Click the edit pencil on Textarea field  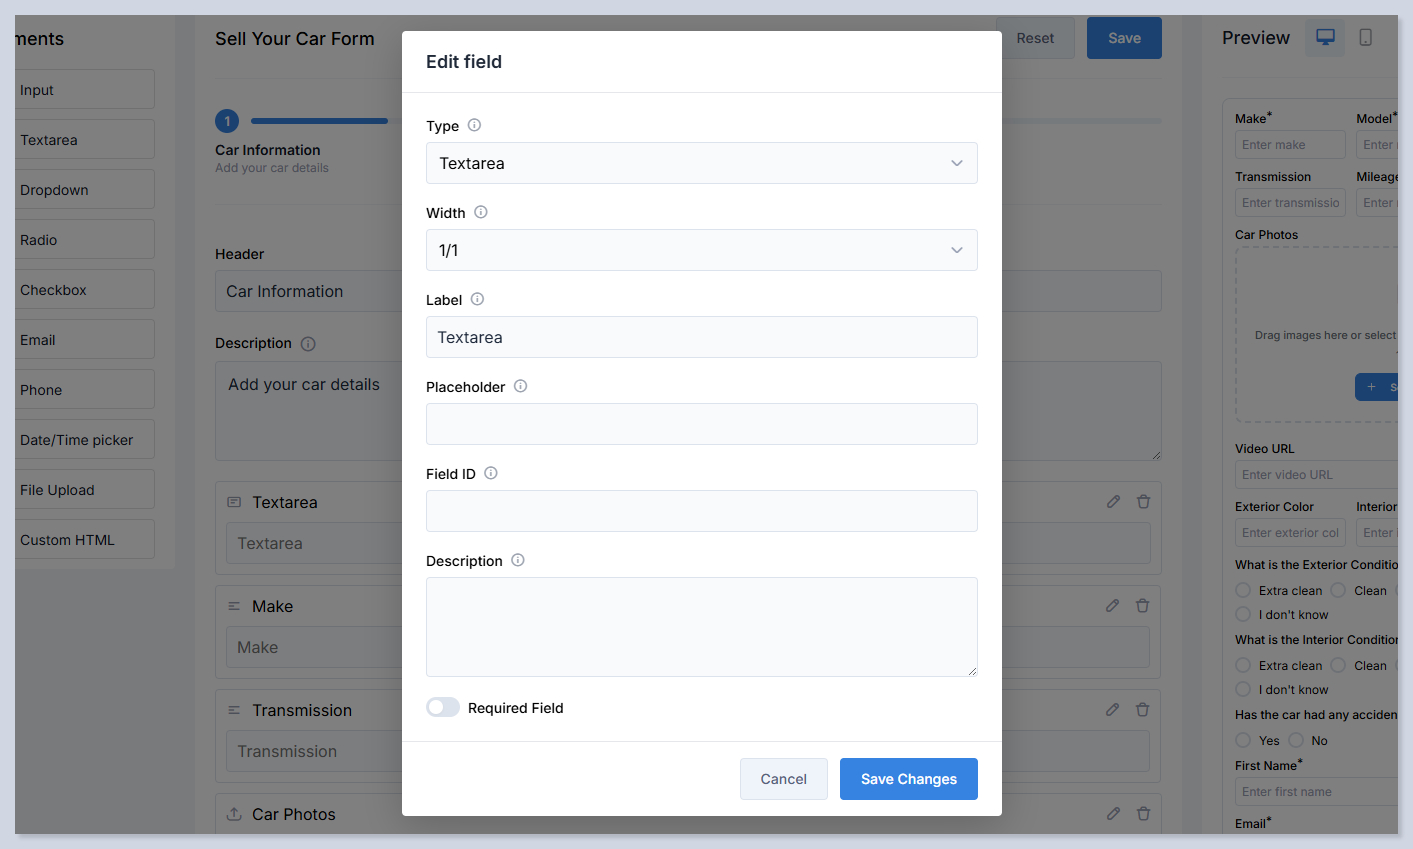(1113, 502)
